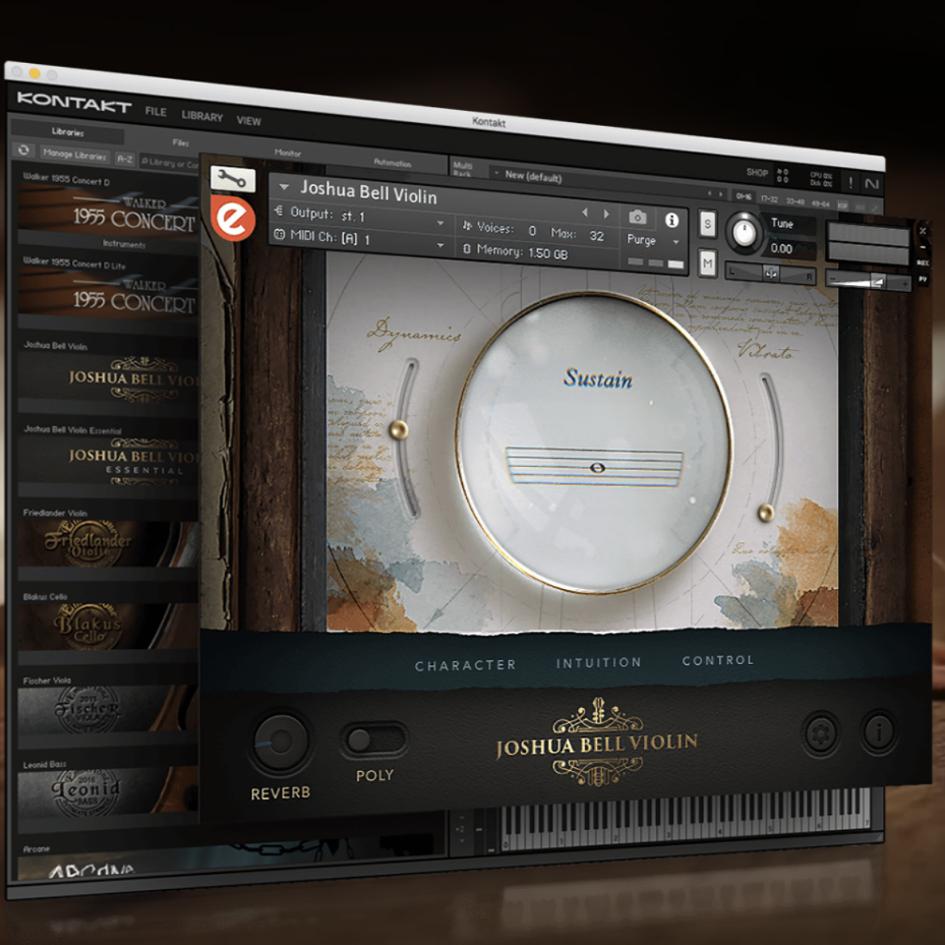This screenshot has height=945, width=945.
Task: Click the Vibrato slider gold knob
Action: [x=765, y=513]
